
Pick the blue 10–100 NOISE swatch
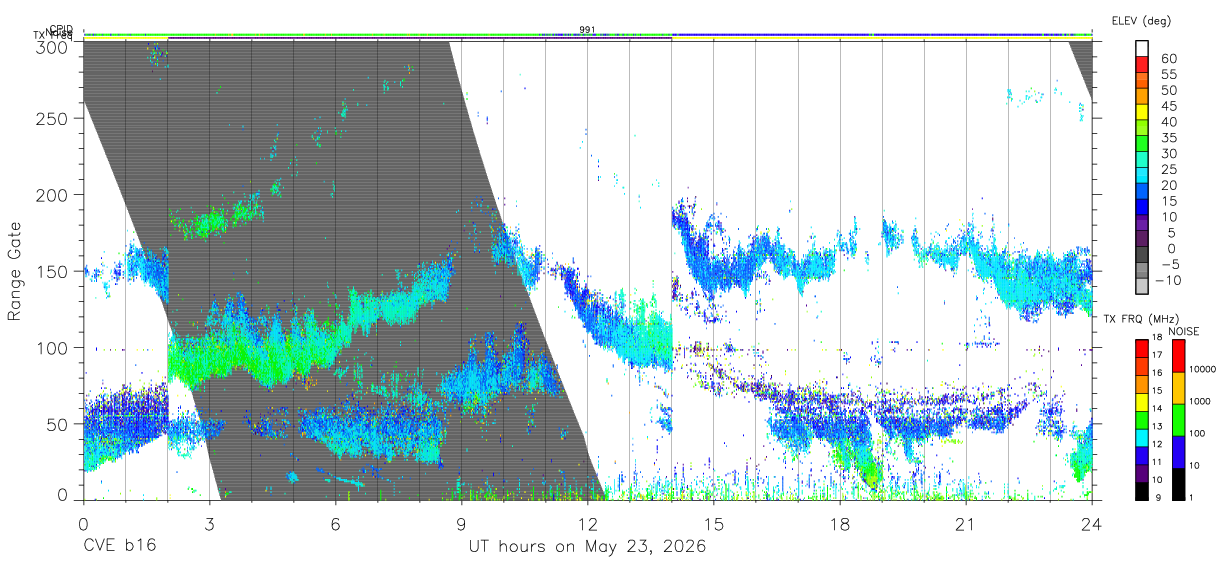(1178, 451)
